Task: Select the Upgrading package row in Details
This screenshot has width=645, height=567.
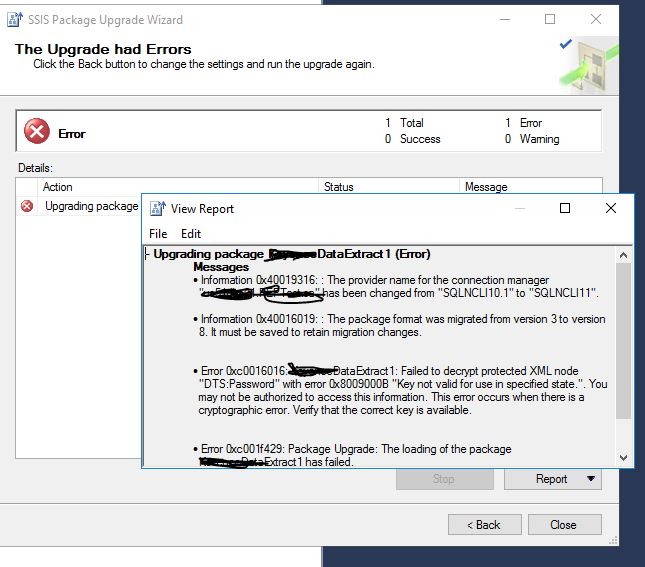Action: [x=79, y=206]
